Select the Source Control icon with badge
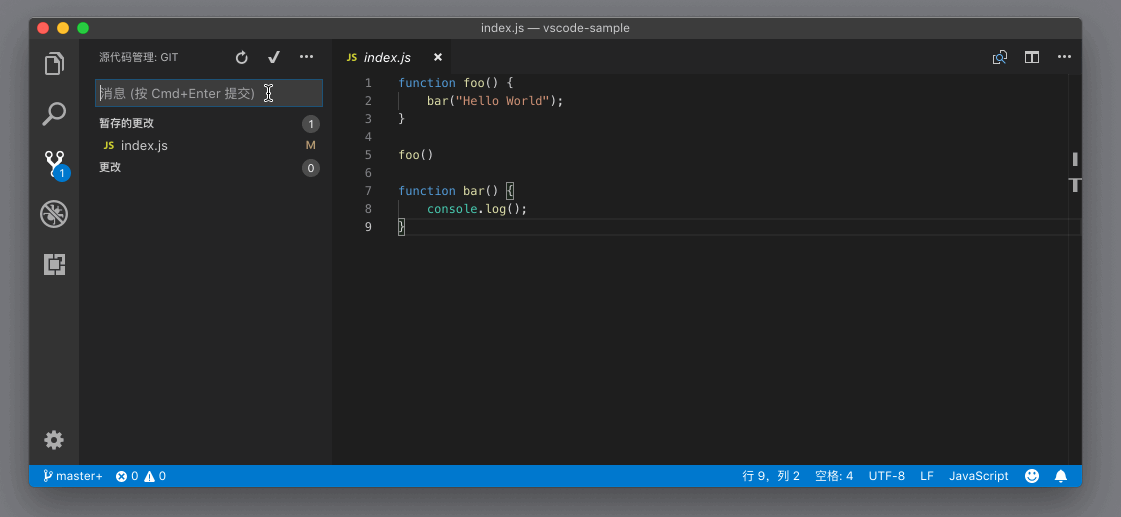Viewport: 1121px width, 517px height. (54, 164)
